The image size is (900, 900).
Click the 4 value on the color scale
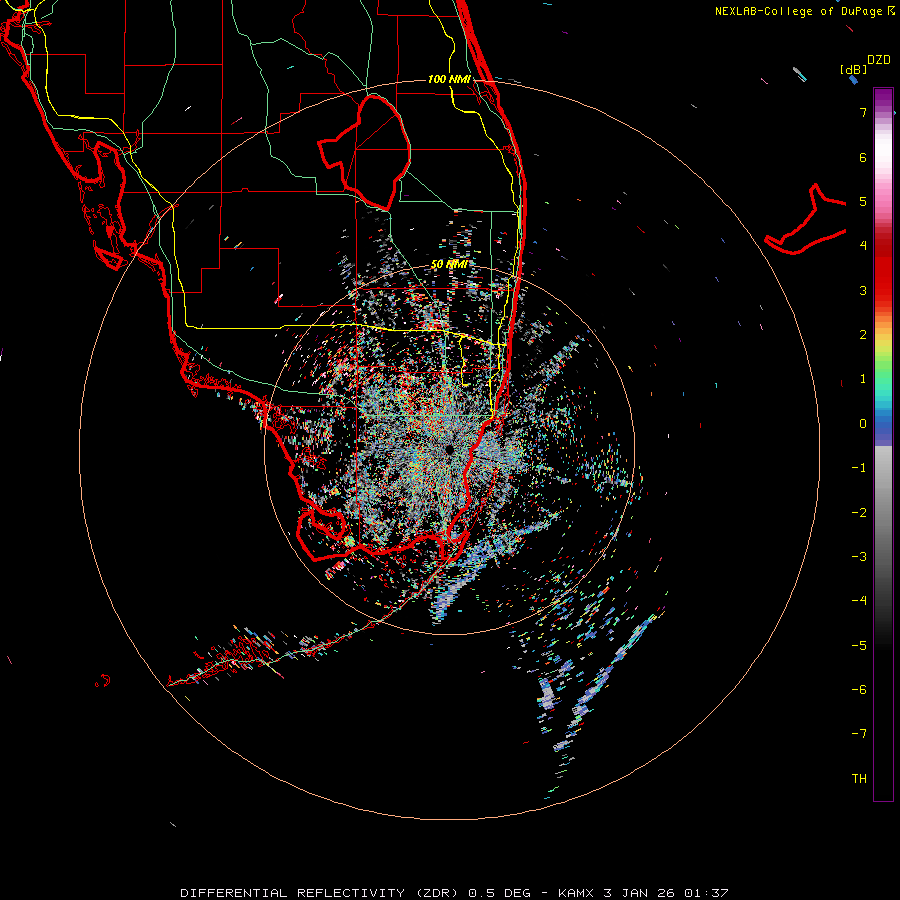(863, 246)
